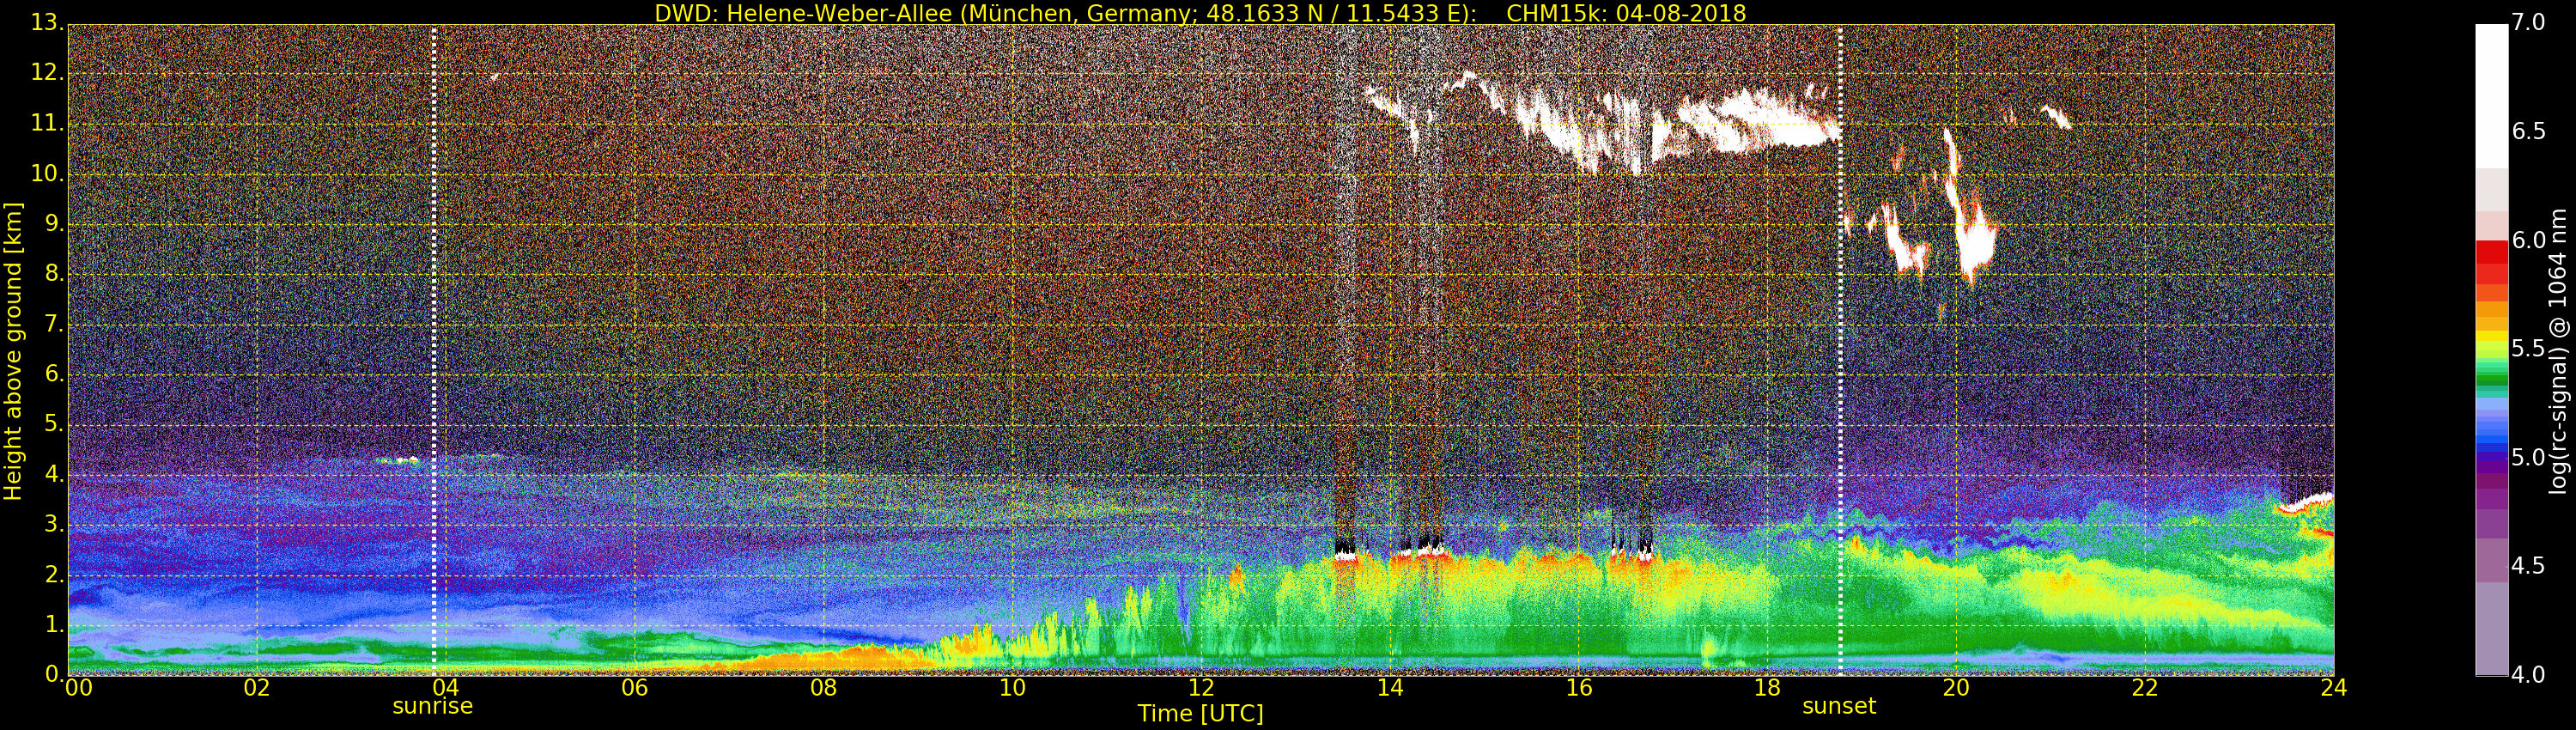The height and width of the screenshot is (730, 2576).
Task: Click the '1.' height axis tick label
Action: [x=54, y=624]
